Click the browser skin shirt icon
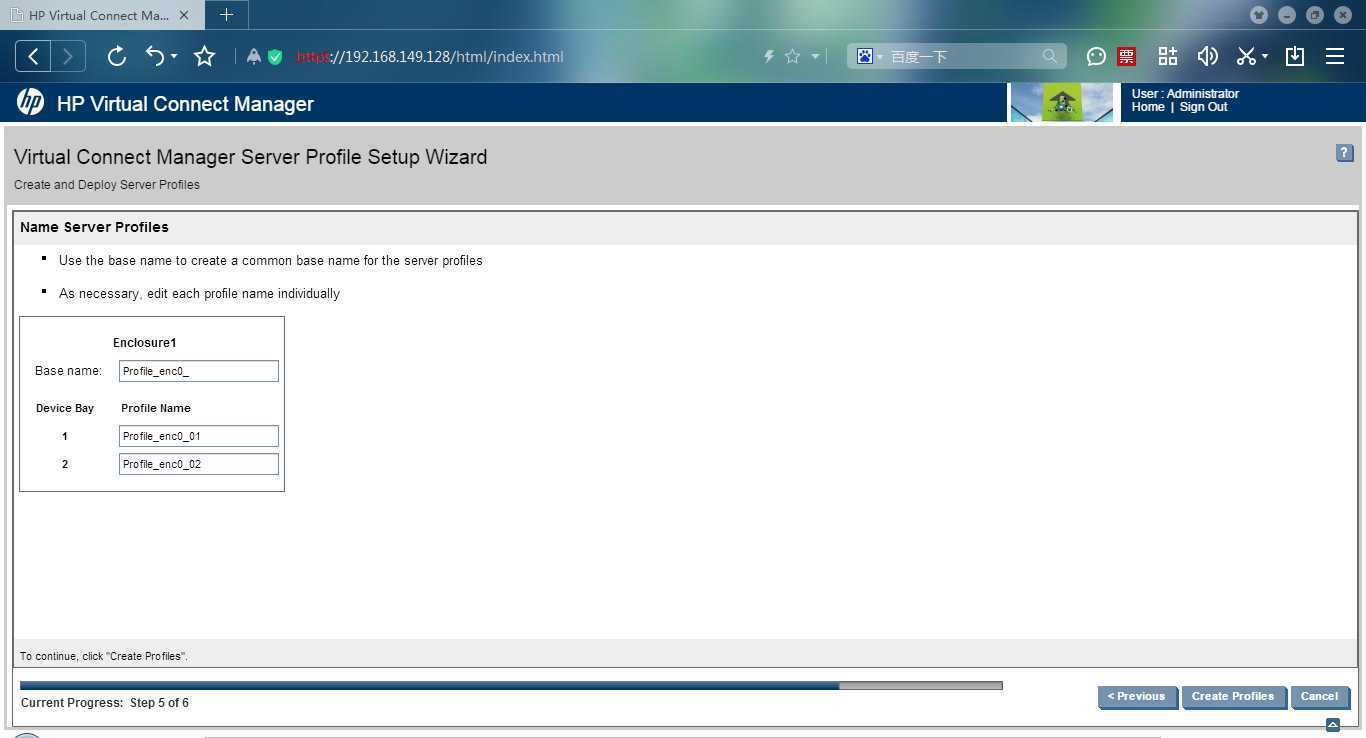 [x=1259, y=15]
